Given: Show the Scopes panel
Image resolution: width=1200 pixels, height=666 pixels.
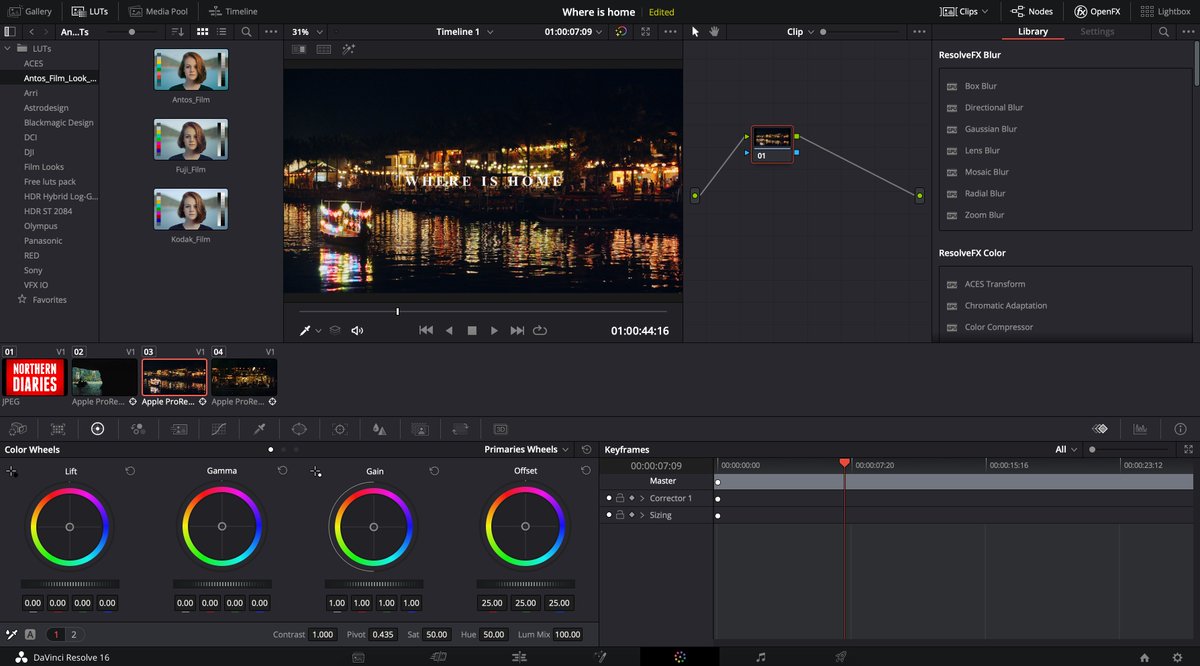Looking at the screenshot, I should (x=1139, y=428).
